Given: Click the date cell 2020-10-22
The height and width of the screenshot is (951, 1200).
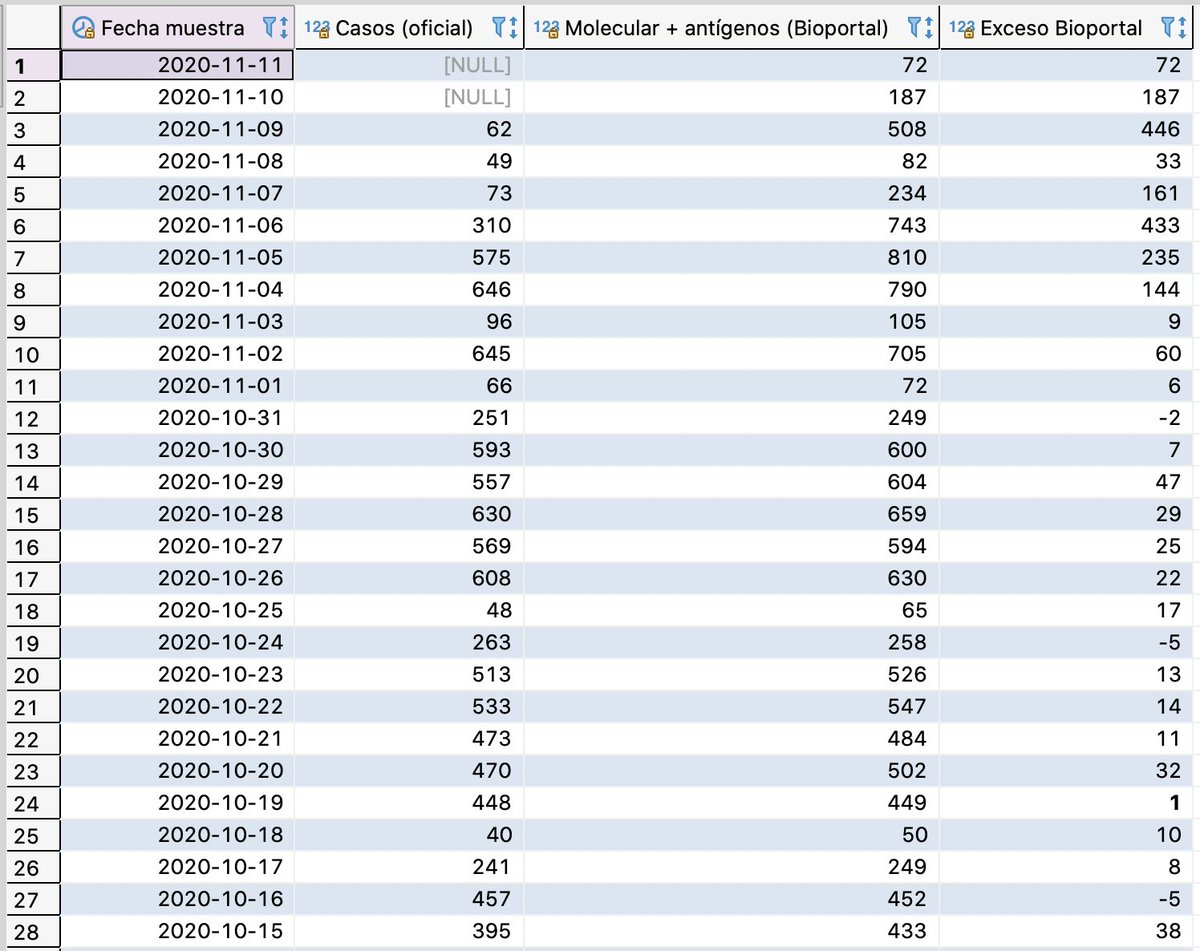Looking at the screenshot, I should (178, 707).
